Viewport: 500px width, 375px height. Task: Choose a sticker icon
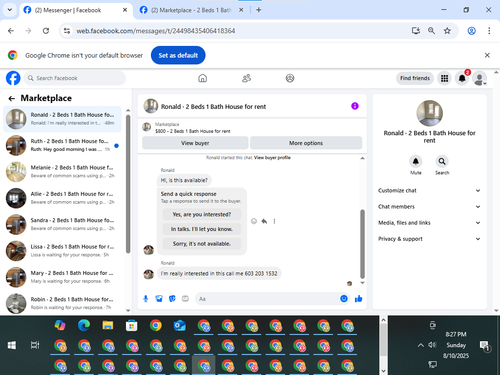coord(172,299)
